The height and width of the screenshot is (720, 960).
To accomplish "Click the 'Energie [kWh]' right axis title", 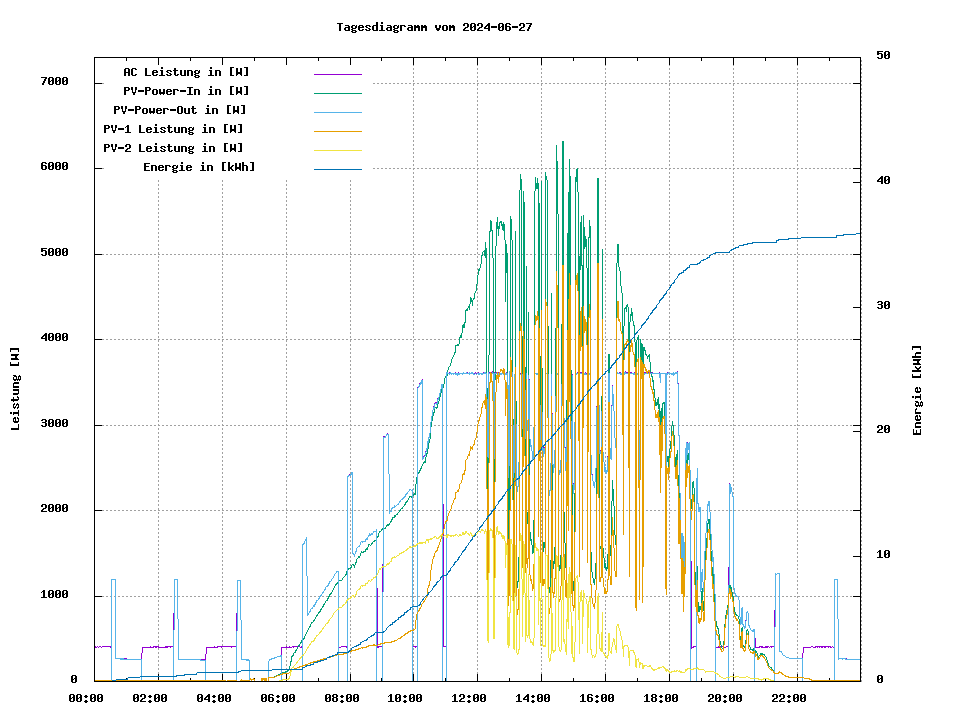I will [917, 390].
